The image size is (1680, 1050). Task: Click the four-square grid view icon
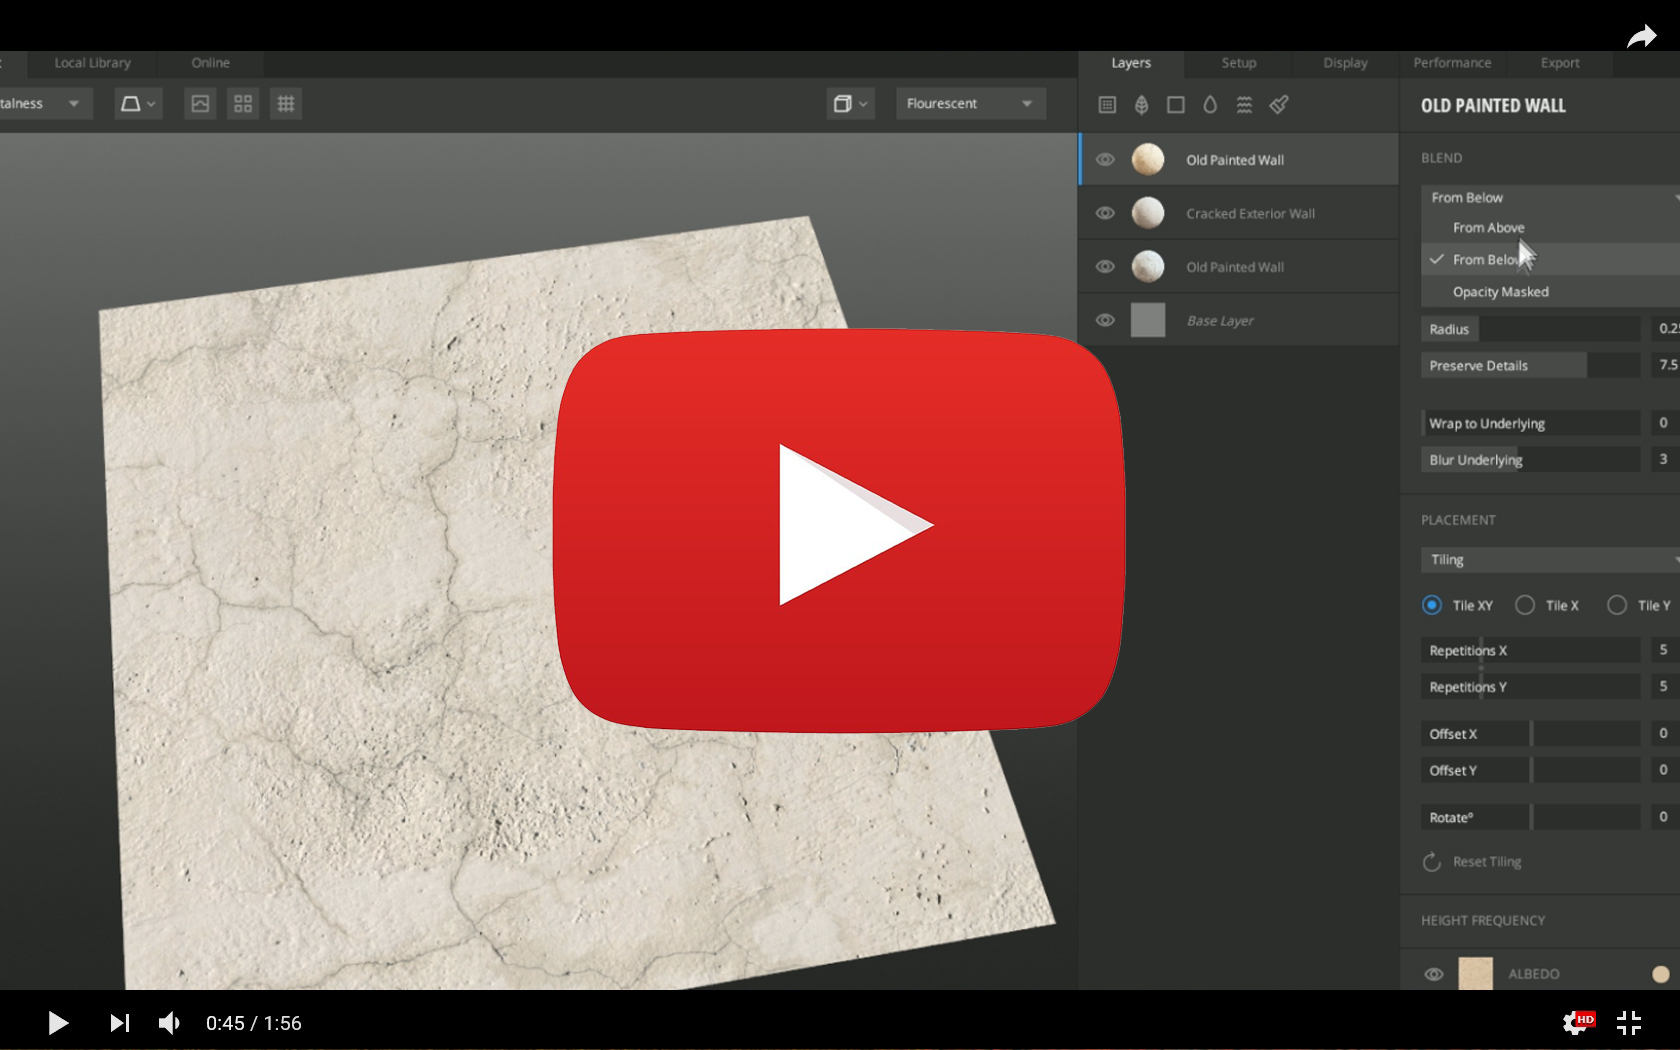click(x=243, y=104)
